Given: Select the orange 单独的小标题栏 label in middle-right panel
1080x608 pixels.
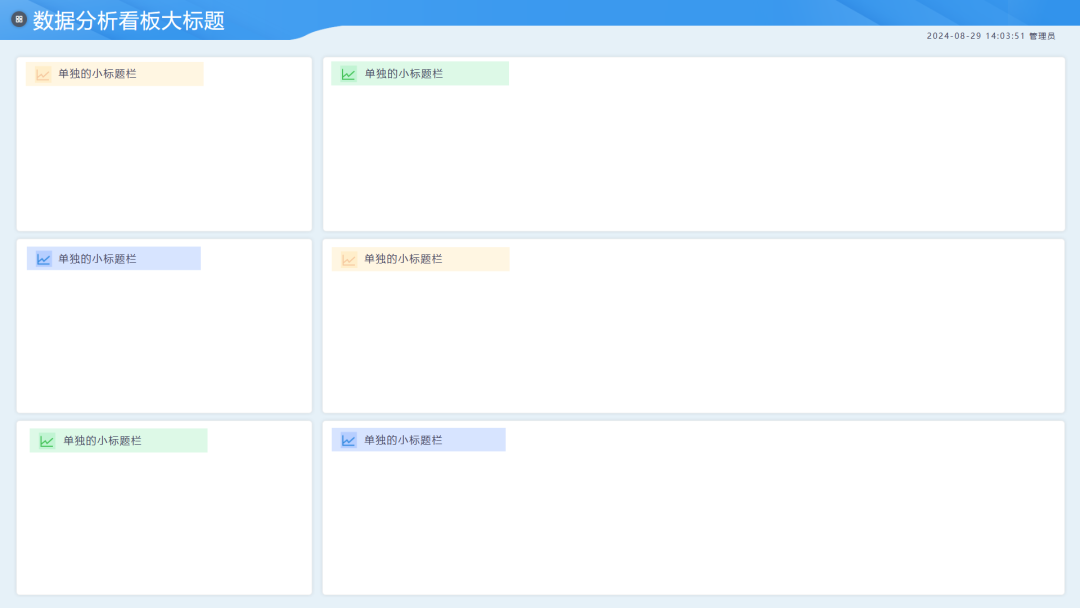Looking at the screenshot, I should [403, 259].
